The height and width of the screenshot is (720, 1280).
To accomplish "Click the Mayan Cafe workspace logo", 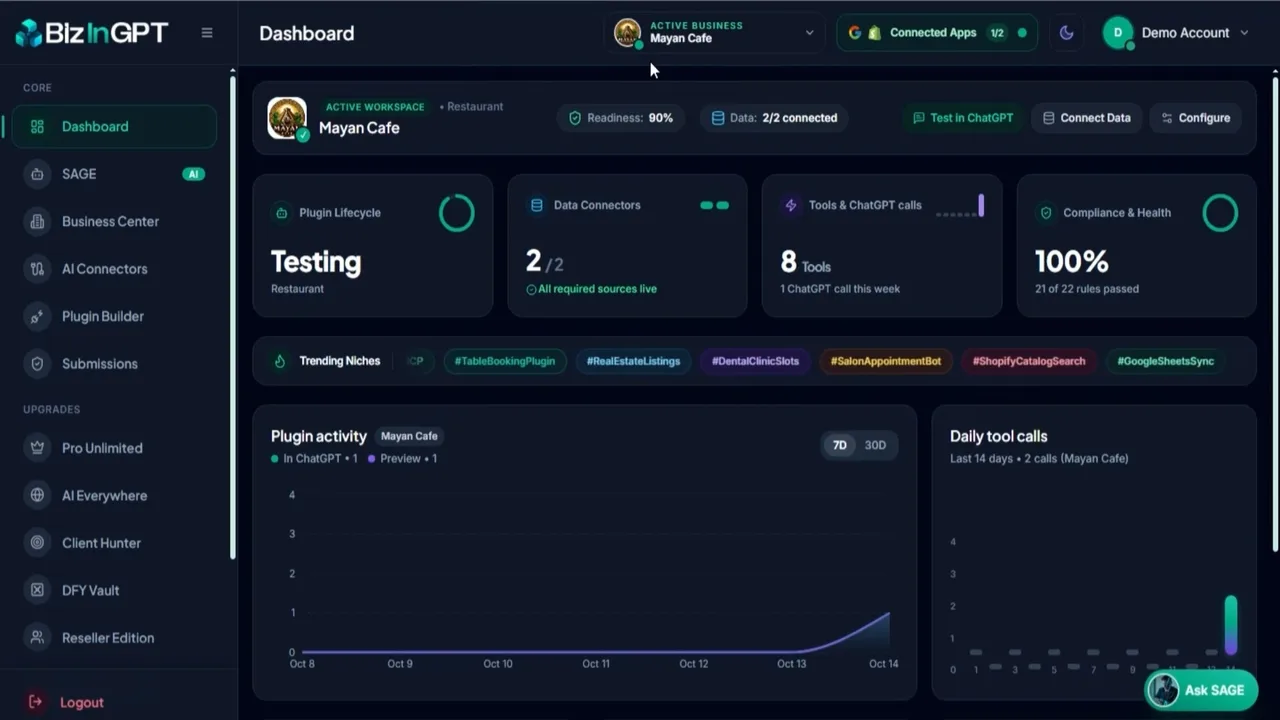I will 287,118.
